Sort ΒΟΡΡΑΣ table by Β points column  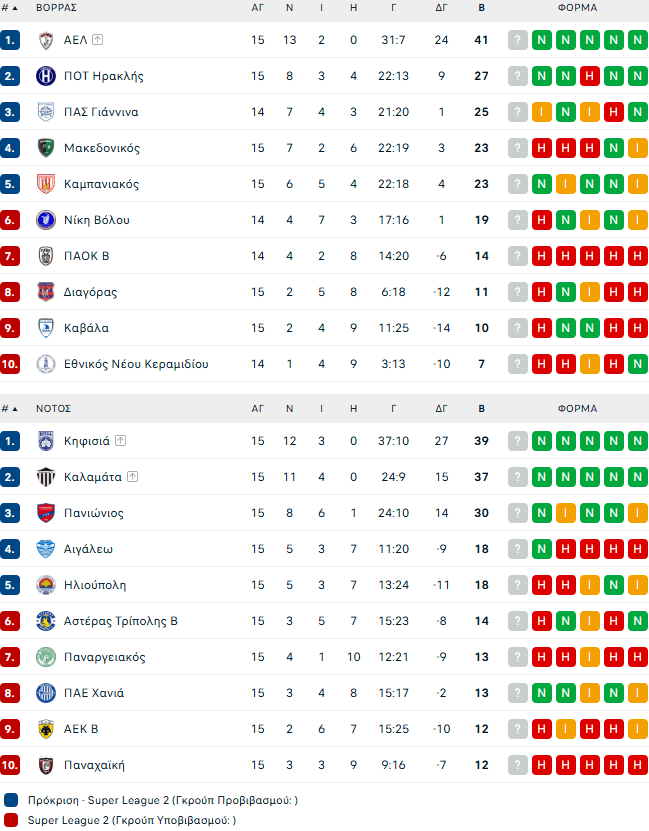[x=482, y=7]
